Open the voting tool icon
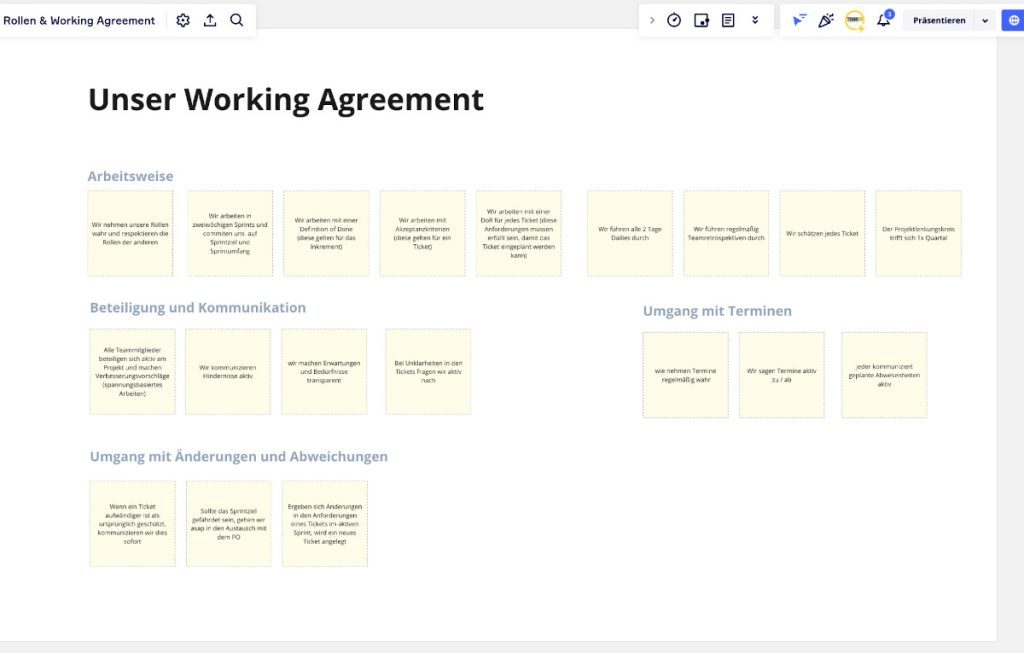The height and width of the screenshot is (653, 1024). pos(701,20)
